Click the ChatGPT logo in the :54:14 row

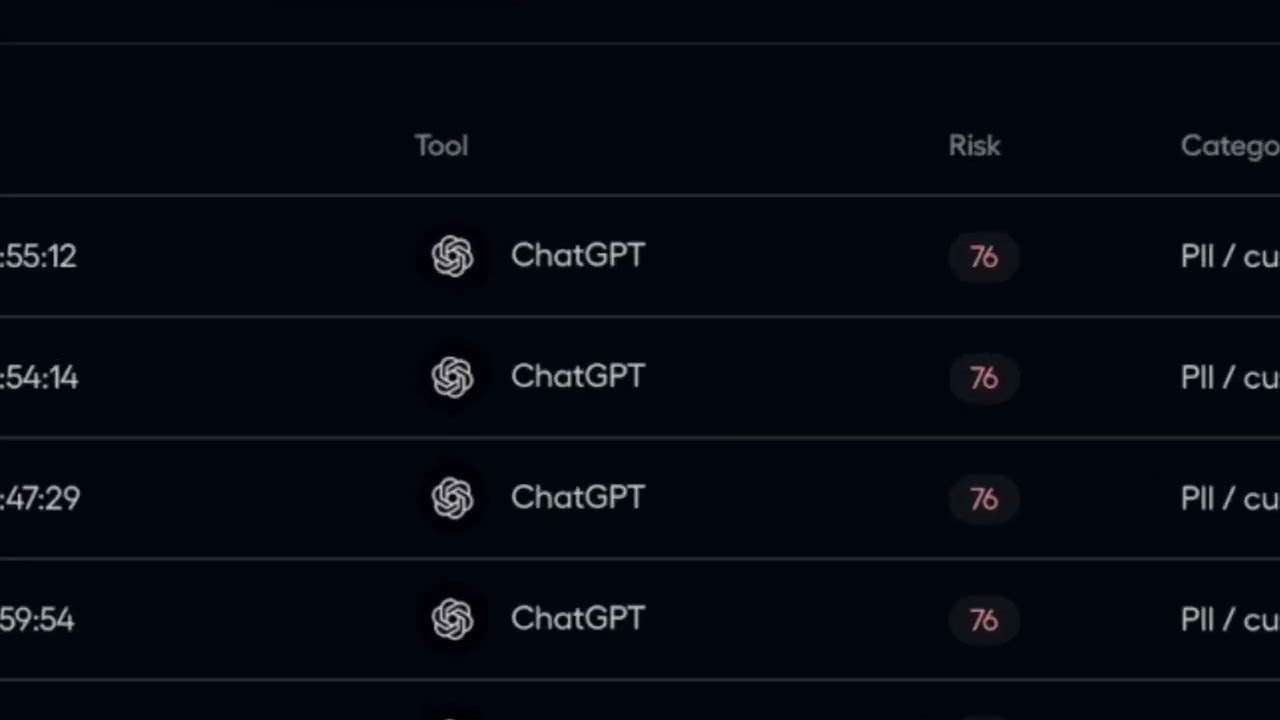point(452,377)
